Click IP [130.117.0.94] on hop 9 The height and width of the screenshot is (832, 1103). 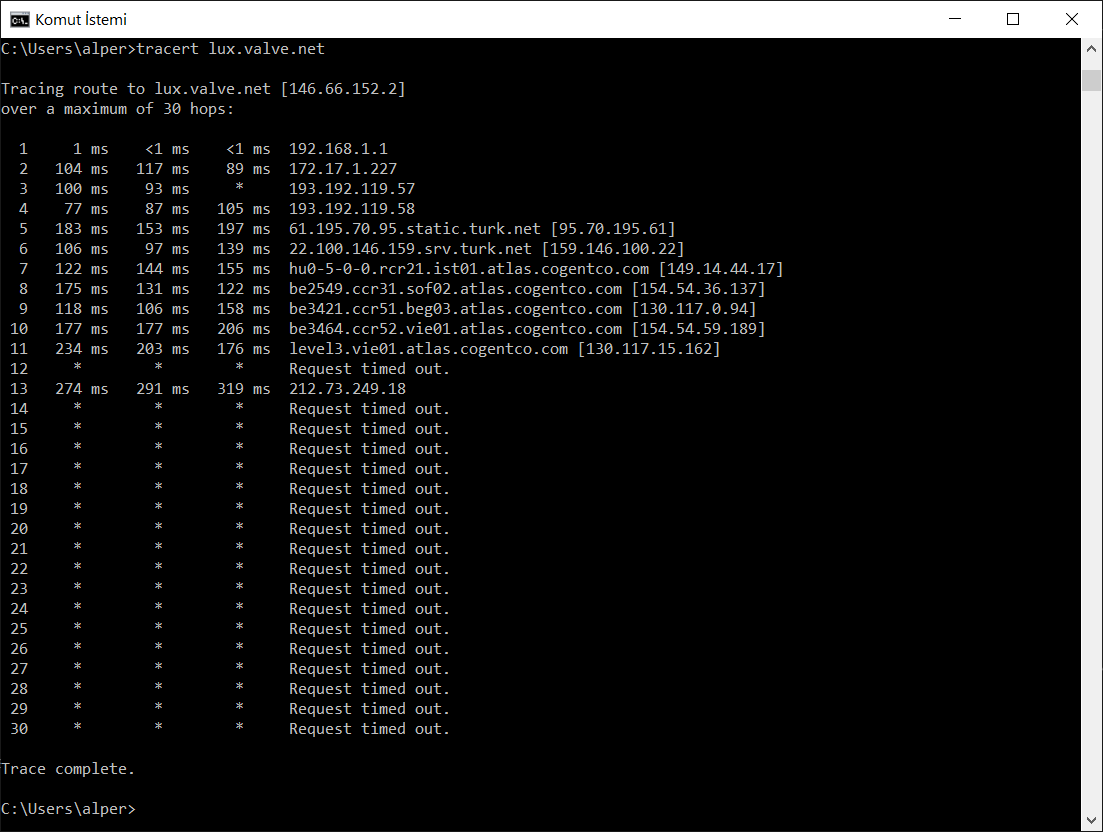(x=694, y=309)
